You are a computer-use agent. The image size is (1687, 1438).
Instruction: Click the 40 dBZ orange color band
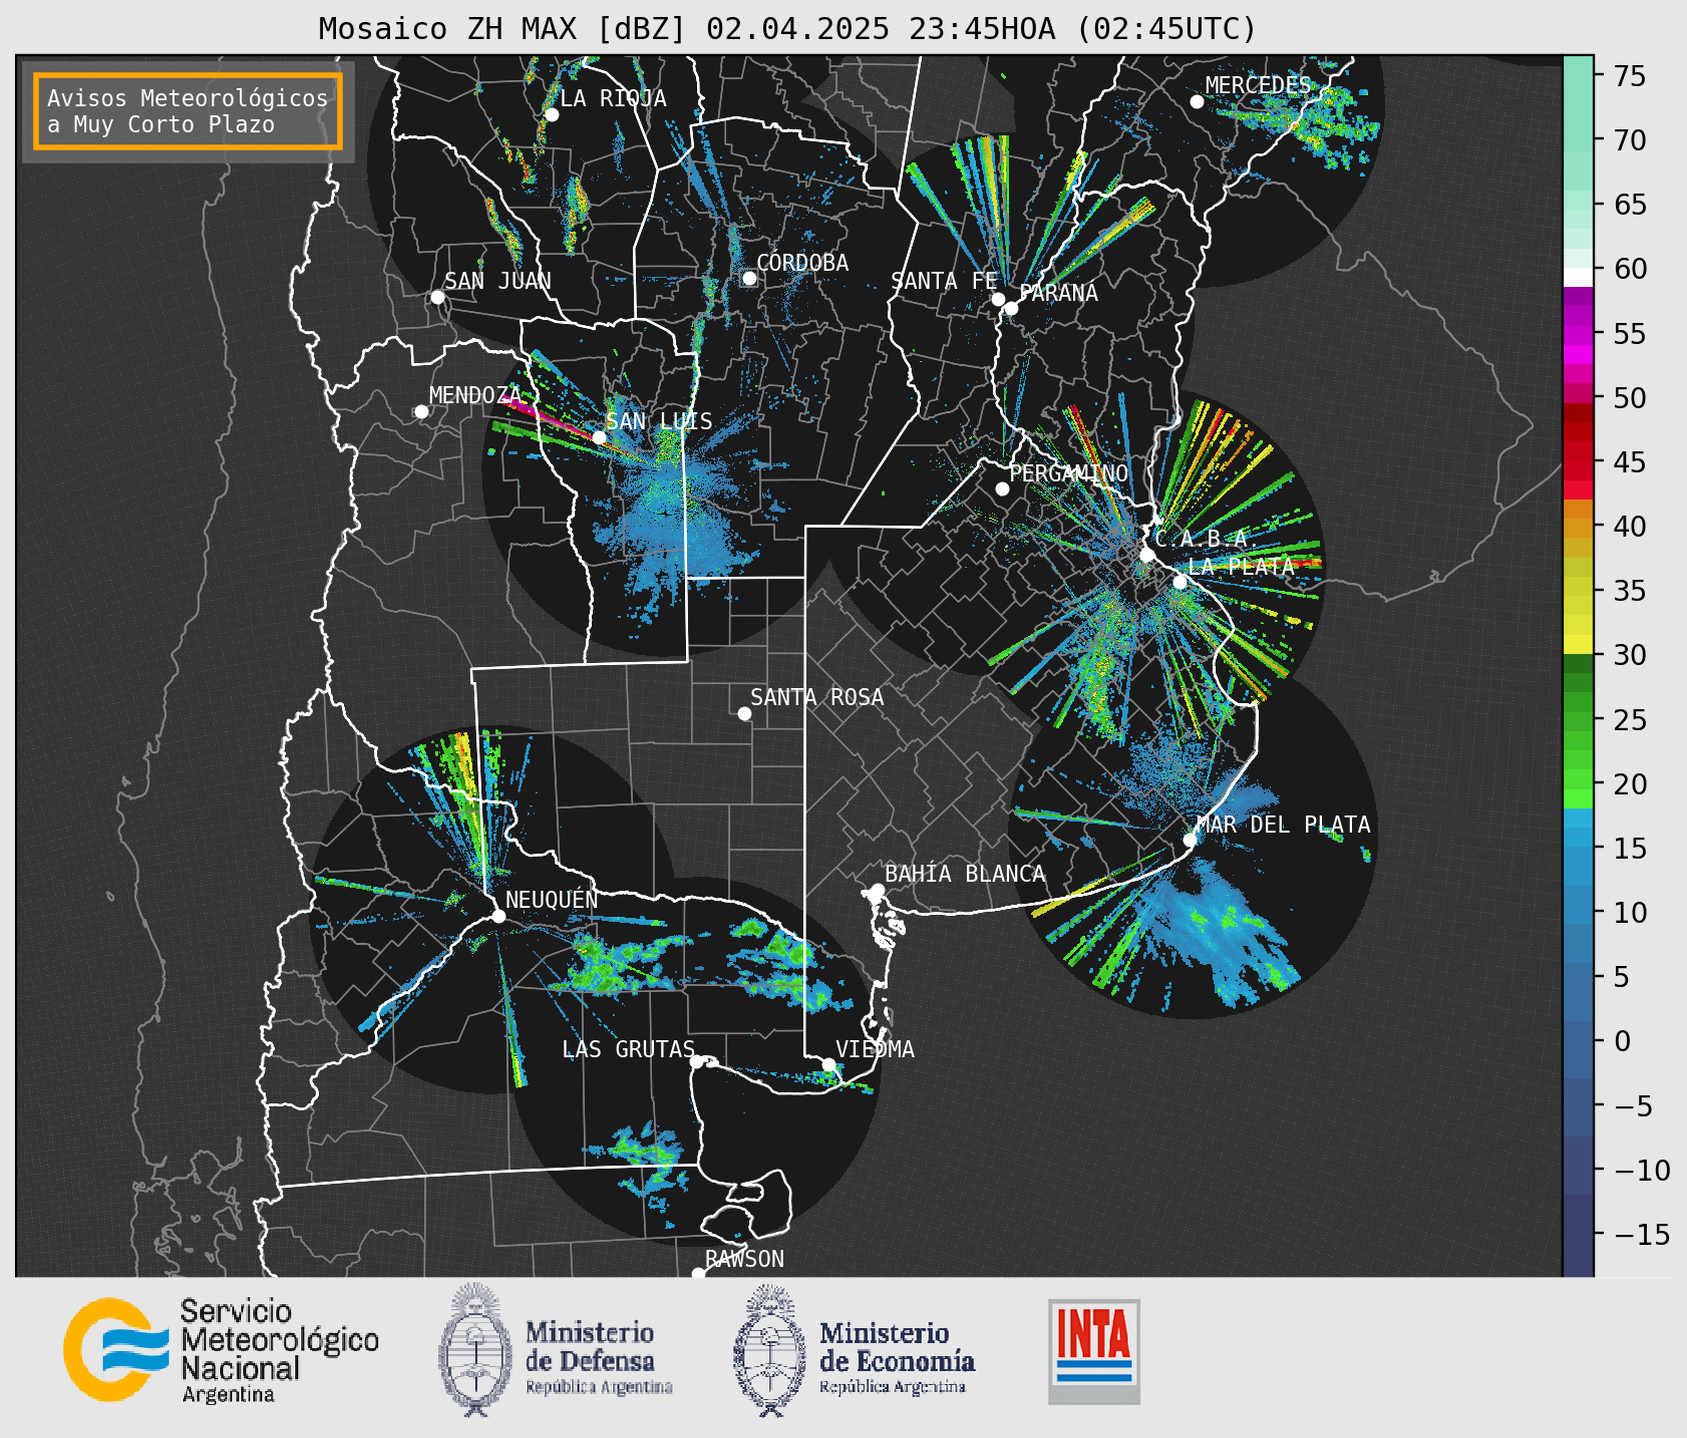pos(1578,527)
